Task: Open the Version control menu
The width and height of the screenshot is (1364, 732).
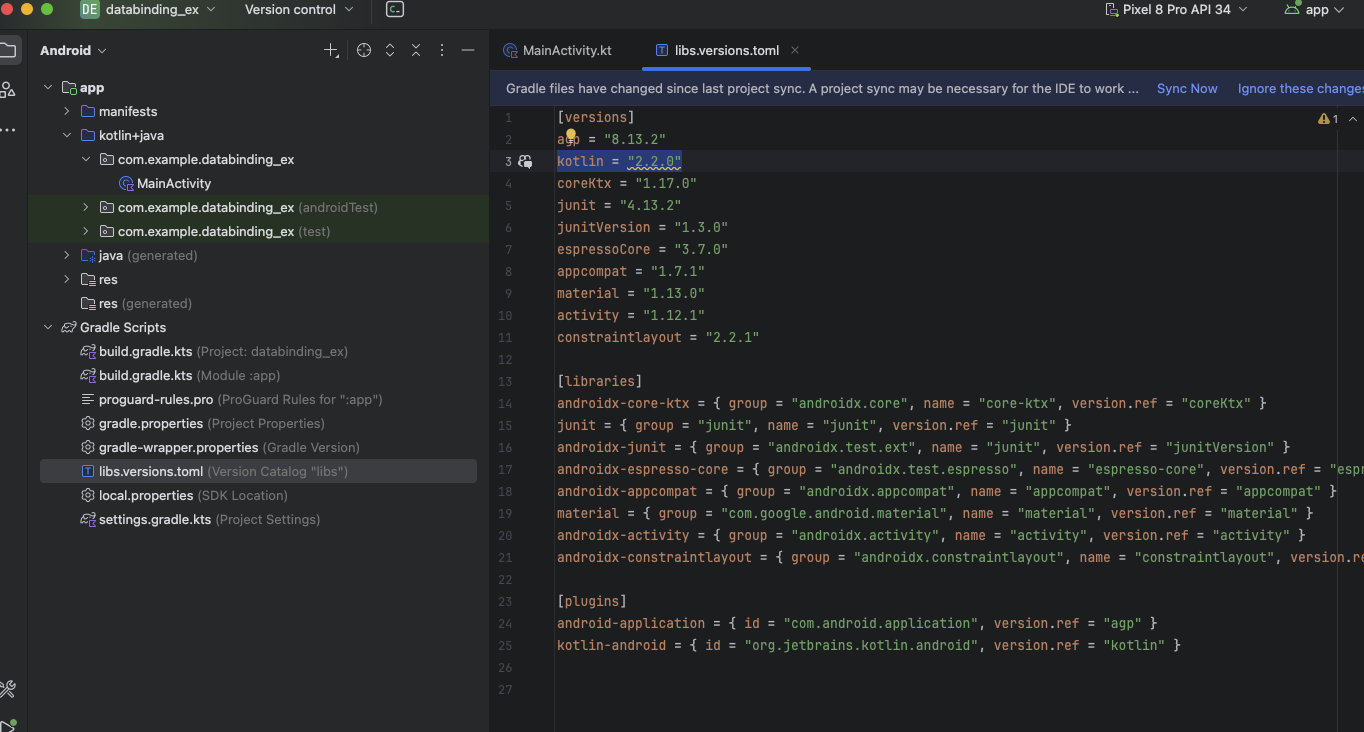Action: pos(298,10)
